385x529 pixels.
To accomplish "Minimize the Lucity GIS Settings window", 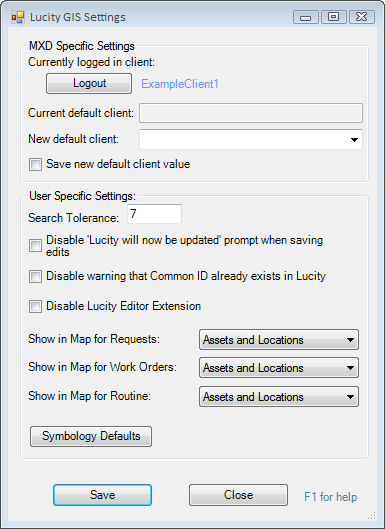I will pyautogui.click(x=306, y=17).
